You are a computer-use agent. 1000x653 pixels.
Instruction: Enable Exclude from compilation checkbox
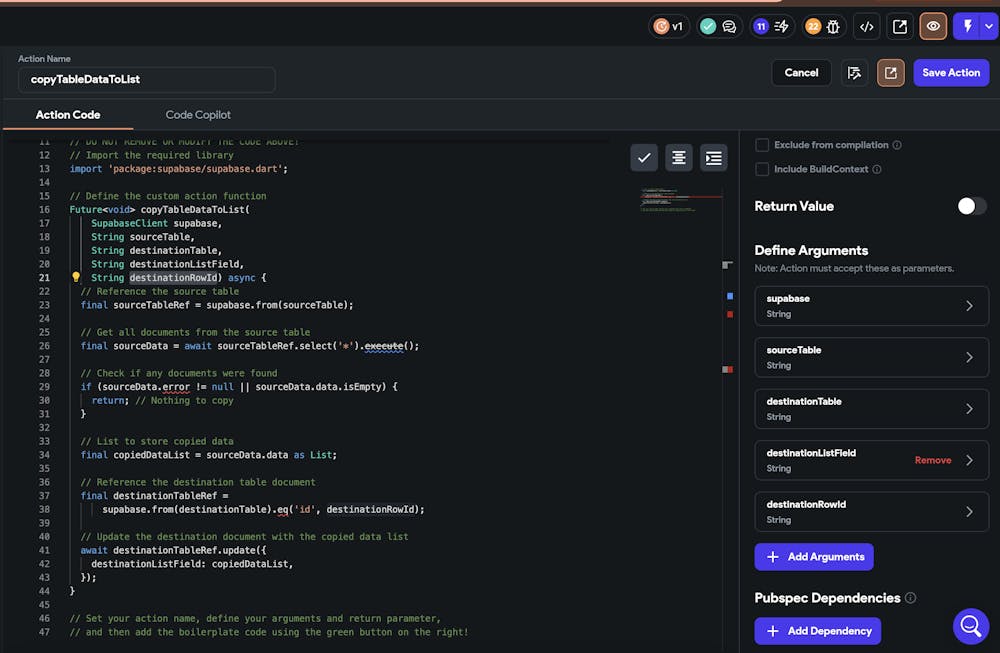pyautogui.click(x=762, y=145)
